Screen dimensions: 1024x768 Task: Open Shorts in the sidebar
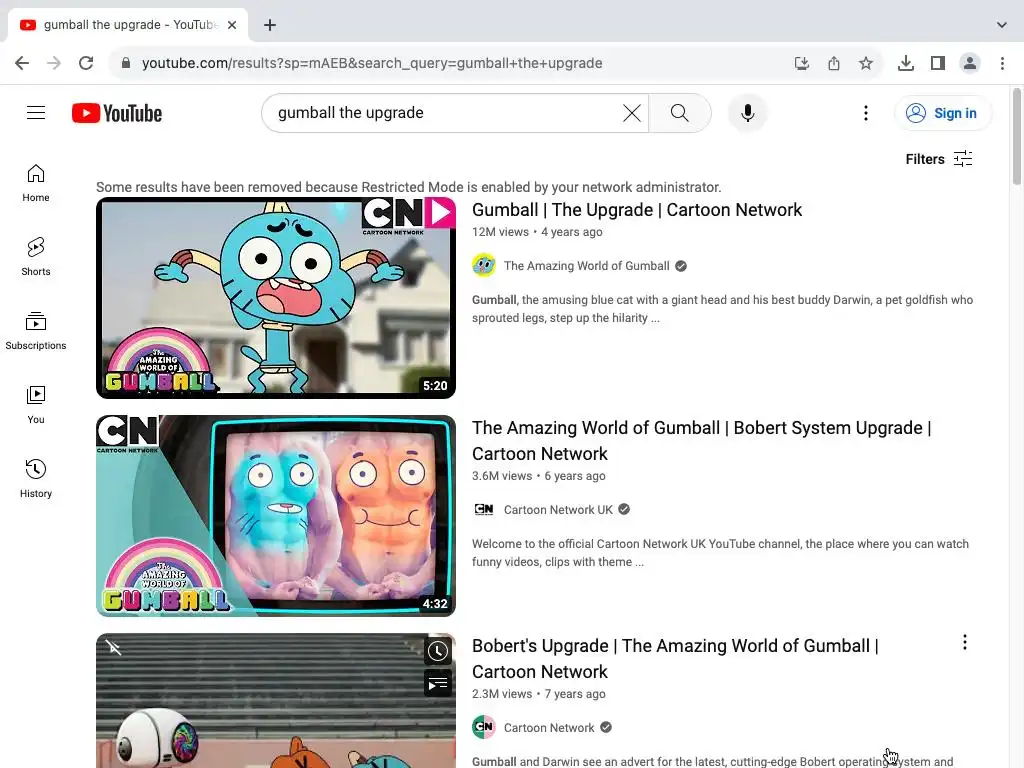coord(36,257)
